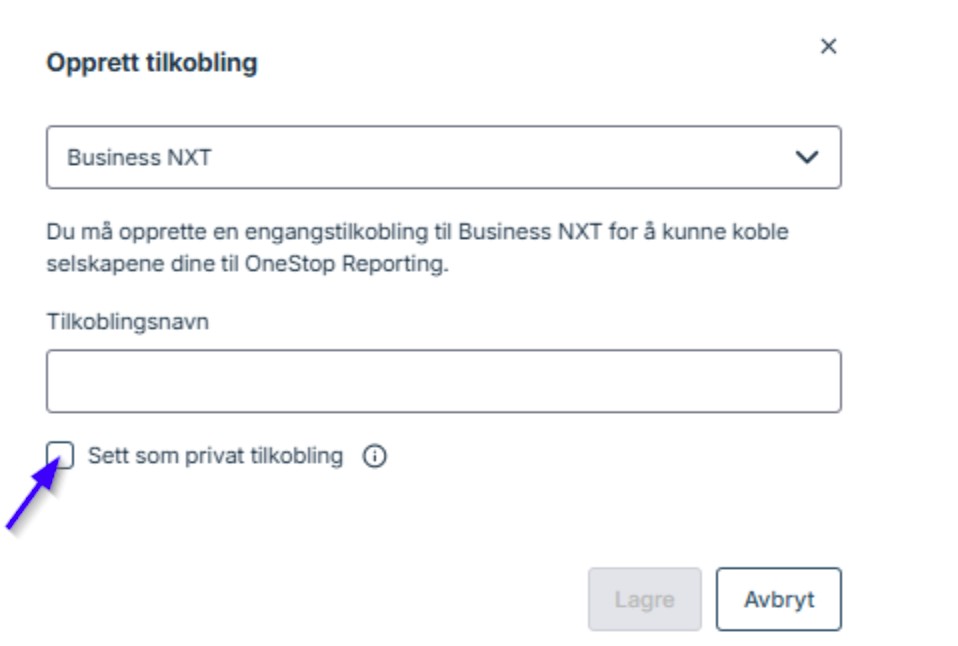Close the Opprett tilkobling dialog
Screen dimensions: 958x646
tap(828, 46)
